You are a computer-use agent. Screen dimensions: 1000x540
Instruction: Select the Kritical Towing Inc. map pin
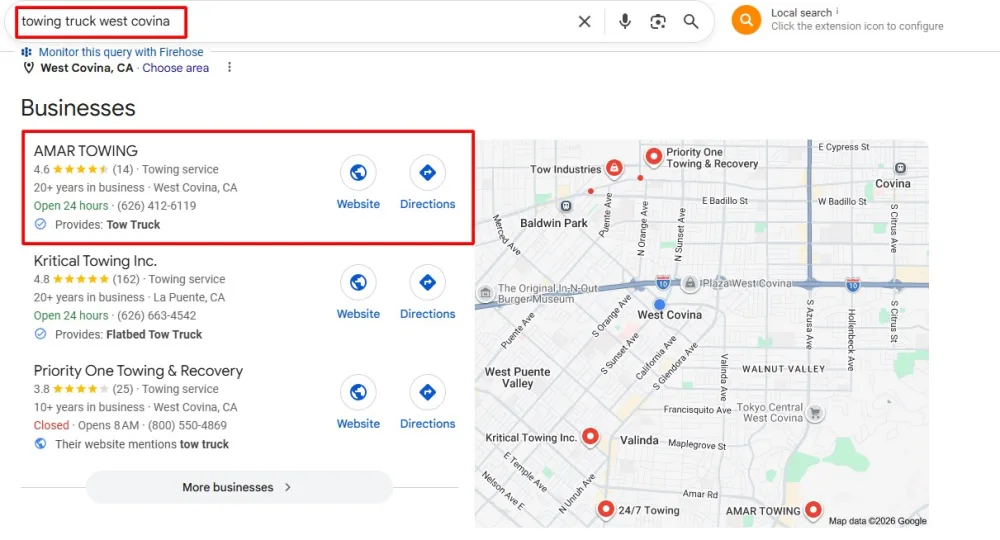point(591,437)
